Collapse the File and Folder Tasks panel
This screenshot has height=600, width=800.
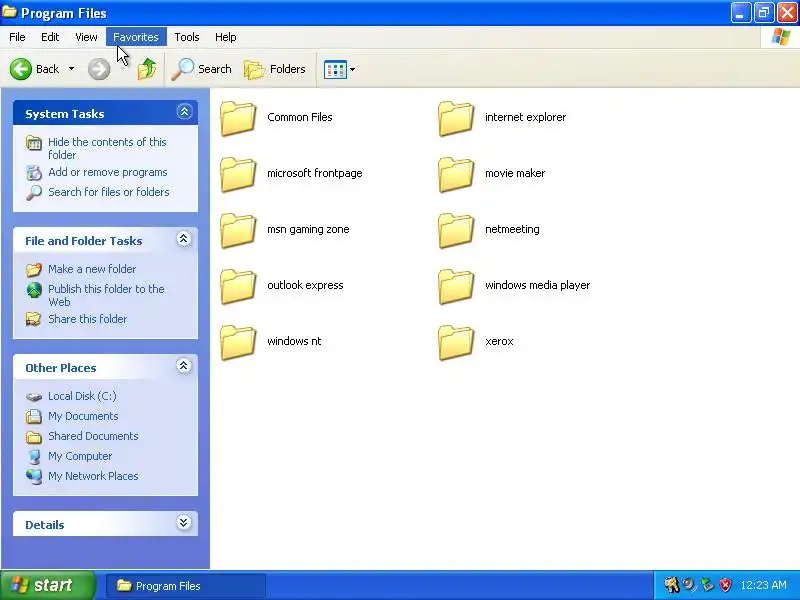[184, 239]
